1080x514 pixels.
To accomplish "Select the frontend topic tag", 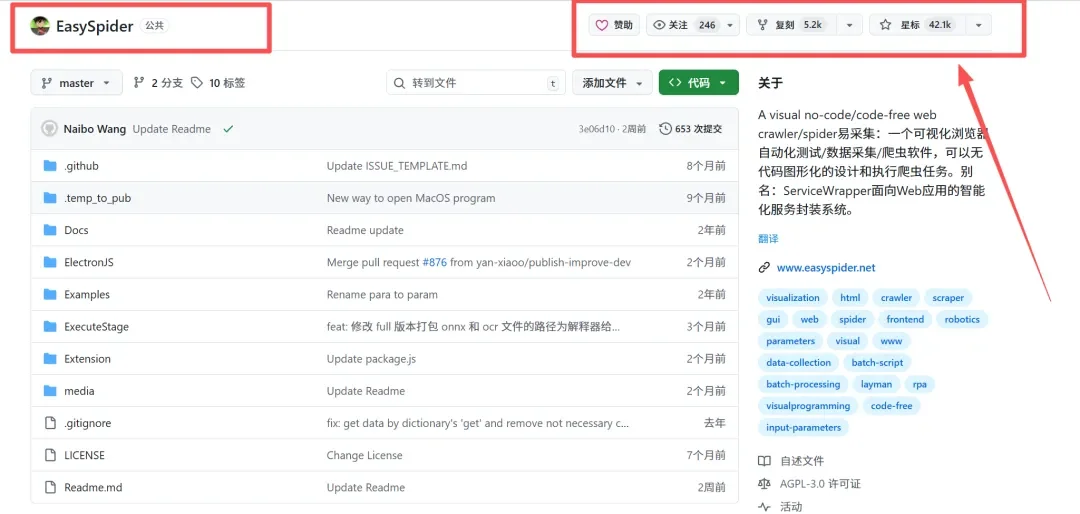I will (905, 320).
